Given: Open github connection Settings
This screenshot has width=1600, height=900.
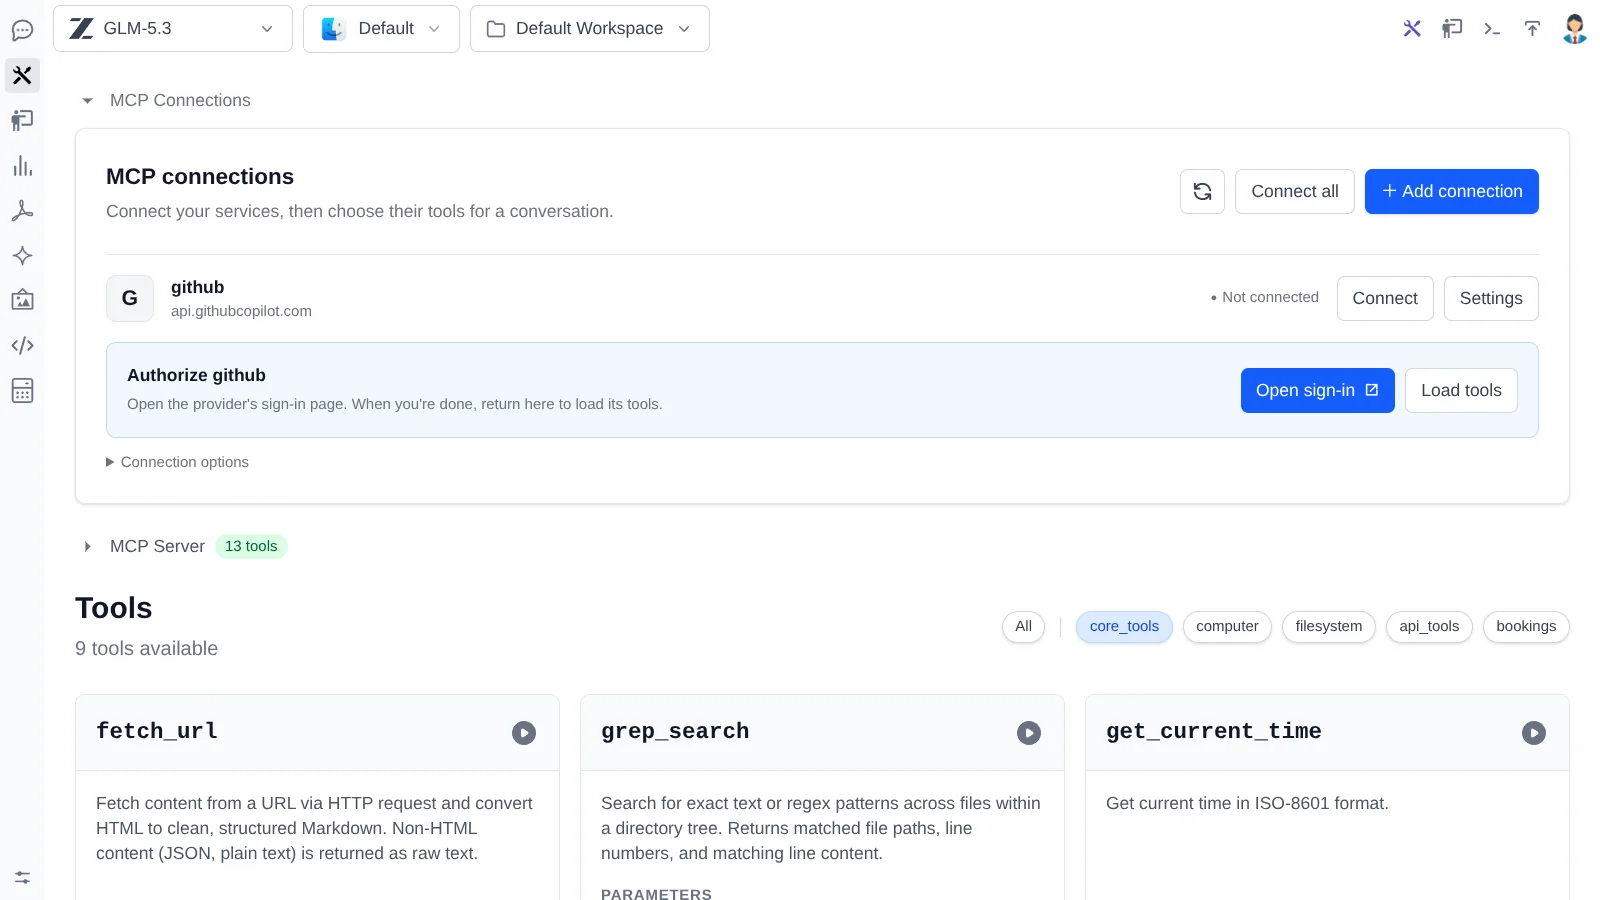Looking at the screenshot, I should 1491,298.
